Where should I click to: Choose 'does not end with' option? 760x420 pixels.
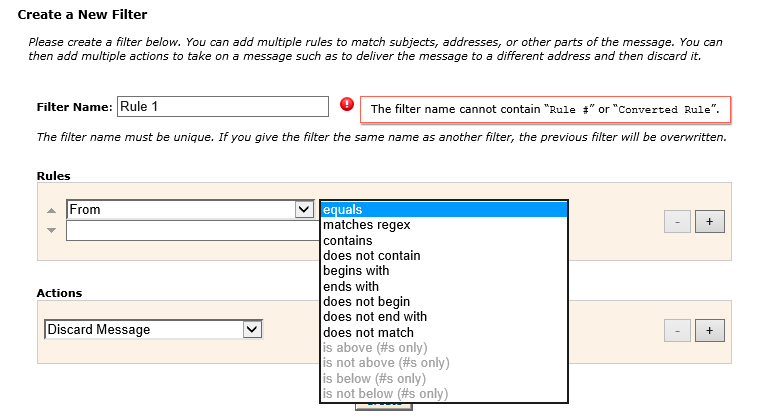(443, 317)
